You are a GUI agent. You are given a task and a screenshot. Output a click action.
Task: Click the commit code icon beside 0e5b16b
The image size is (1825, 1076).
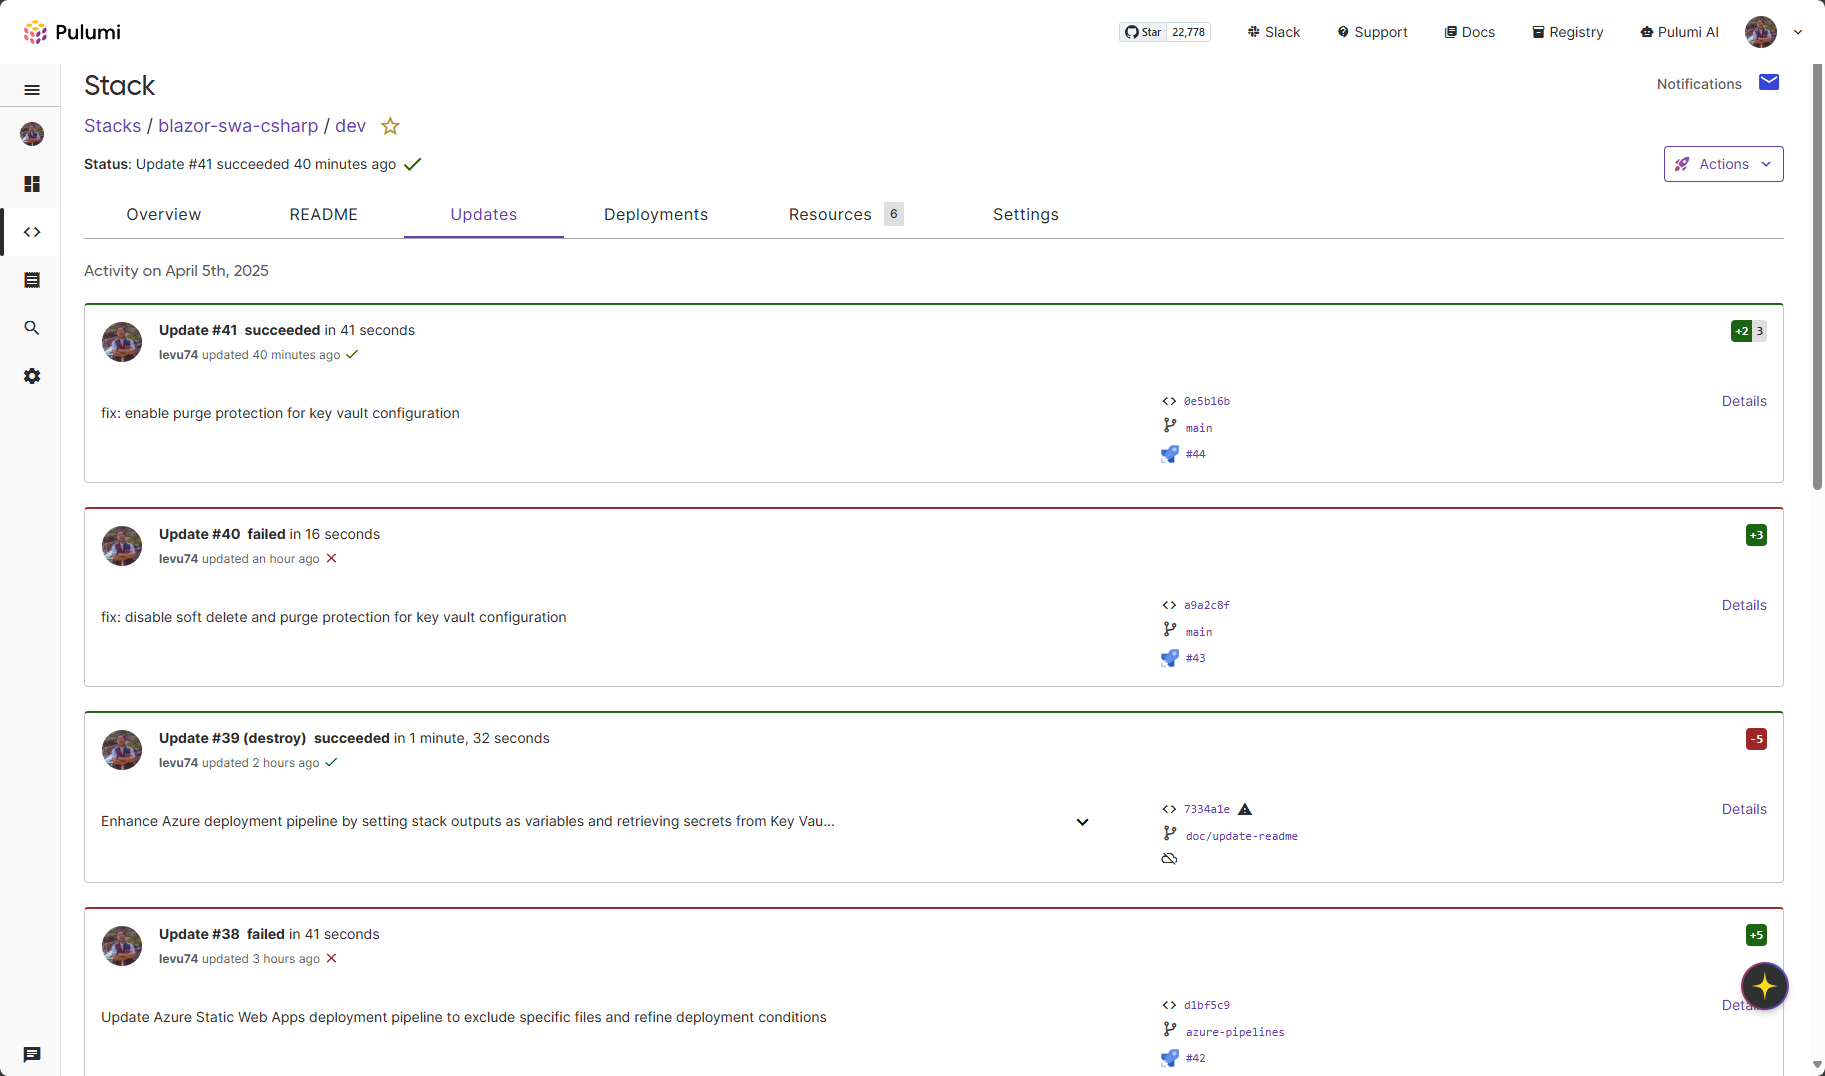tap(1169, 401)
